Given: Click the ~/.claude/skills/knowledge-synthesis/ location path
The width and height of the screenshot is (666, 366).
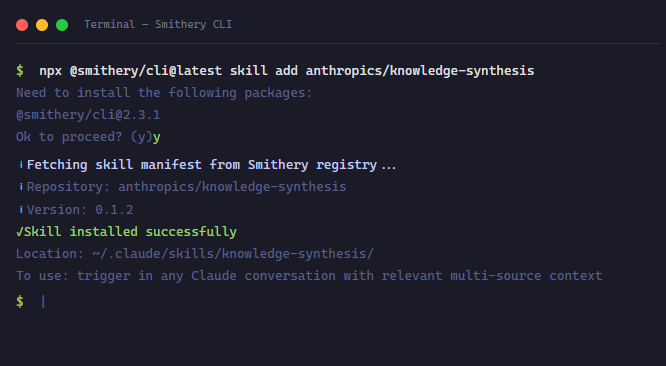Looking at the screenshot, I should pyautogui.click(x=233, y=254).
